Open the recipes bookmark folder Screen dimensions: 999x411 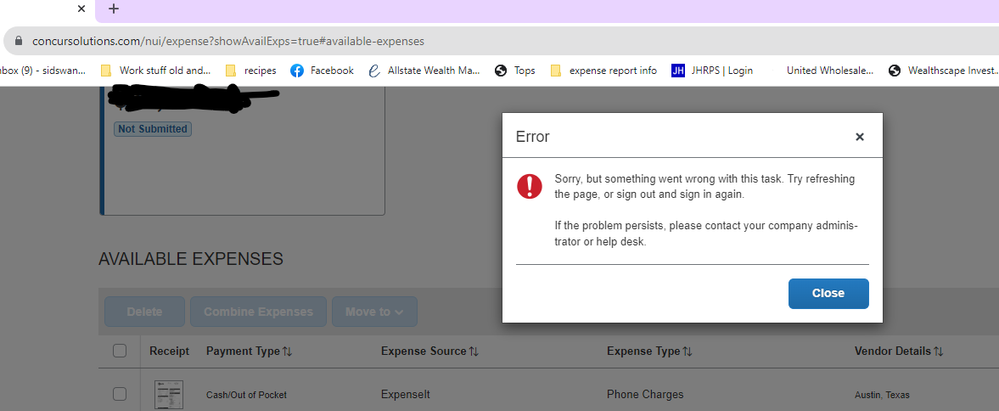pyautogui.click(x=251, y=71)
